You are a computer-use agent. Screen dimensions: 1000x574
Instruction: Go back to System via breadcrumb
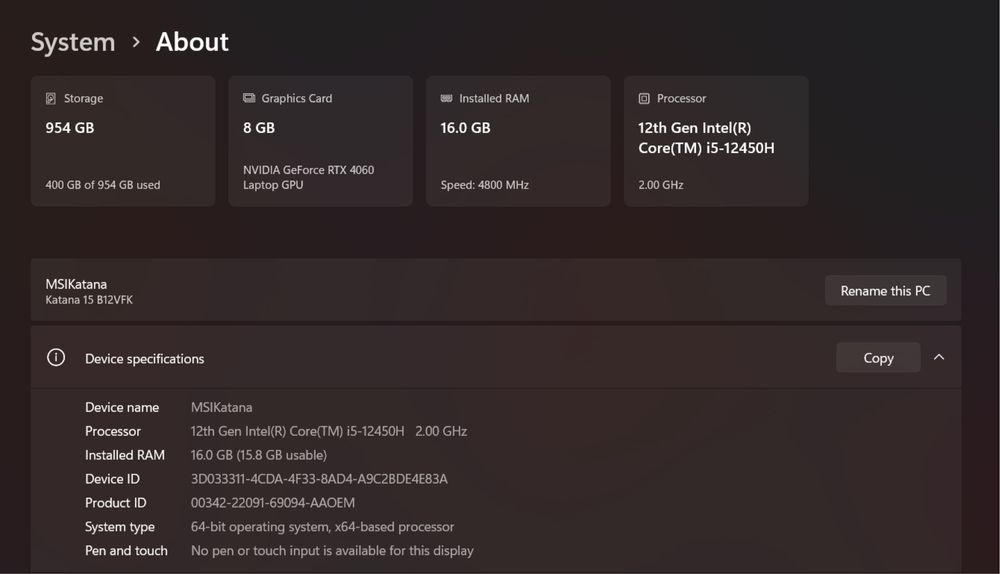[73, 42]
